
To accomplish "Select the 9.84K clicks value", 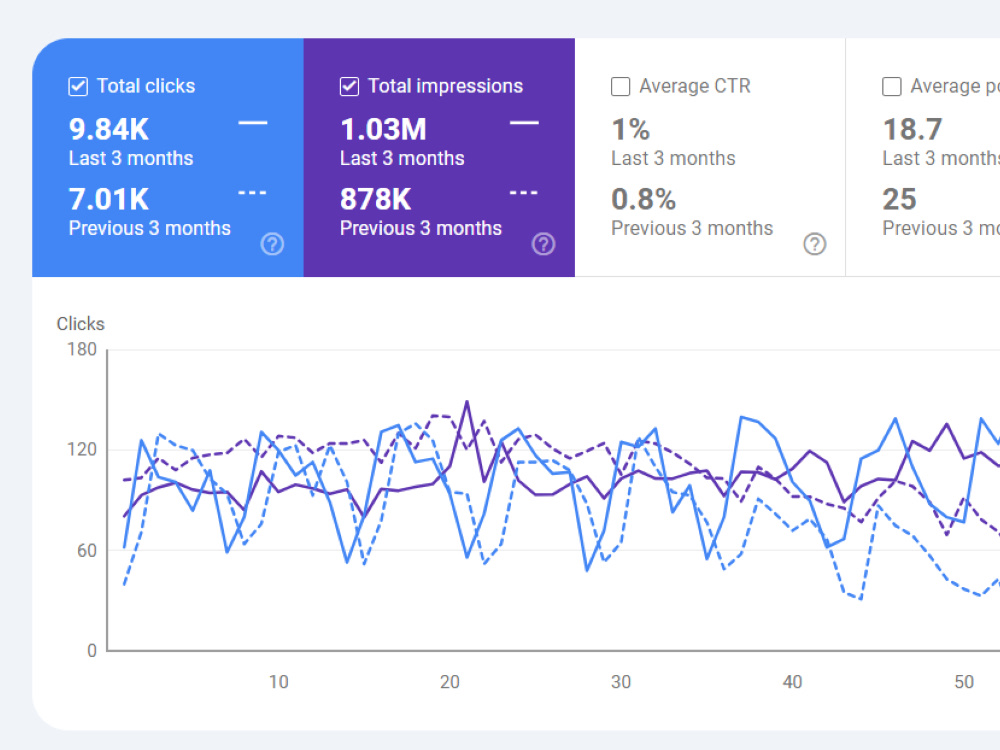I will tap(109, 129).
